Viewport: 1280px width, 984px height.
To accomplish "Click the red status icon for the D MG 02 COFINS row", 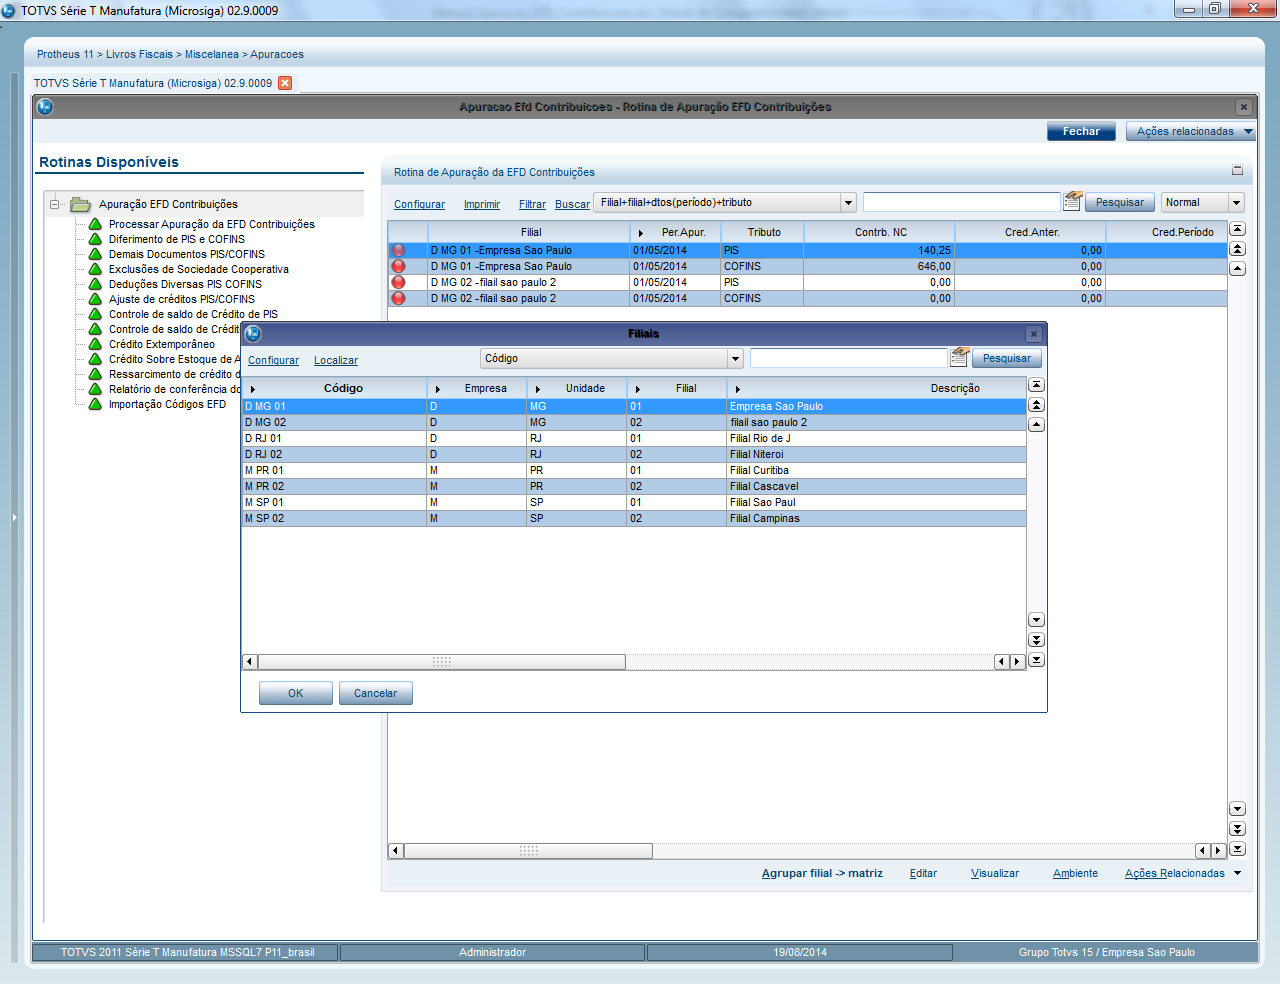I will (399, 298).
